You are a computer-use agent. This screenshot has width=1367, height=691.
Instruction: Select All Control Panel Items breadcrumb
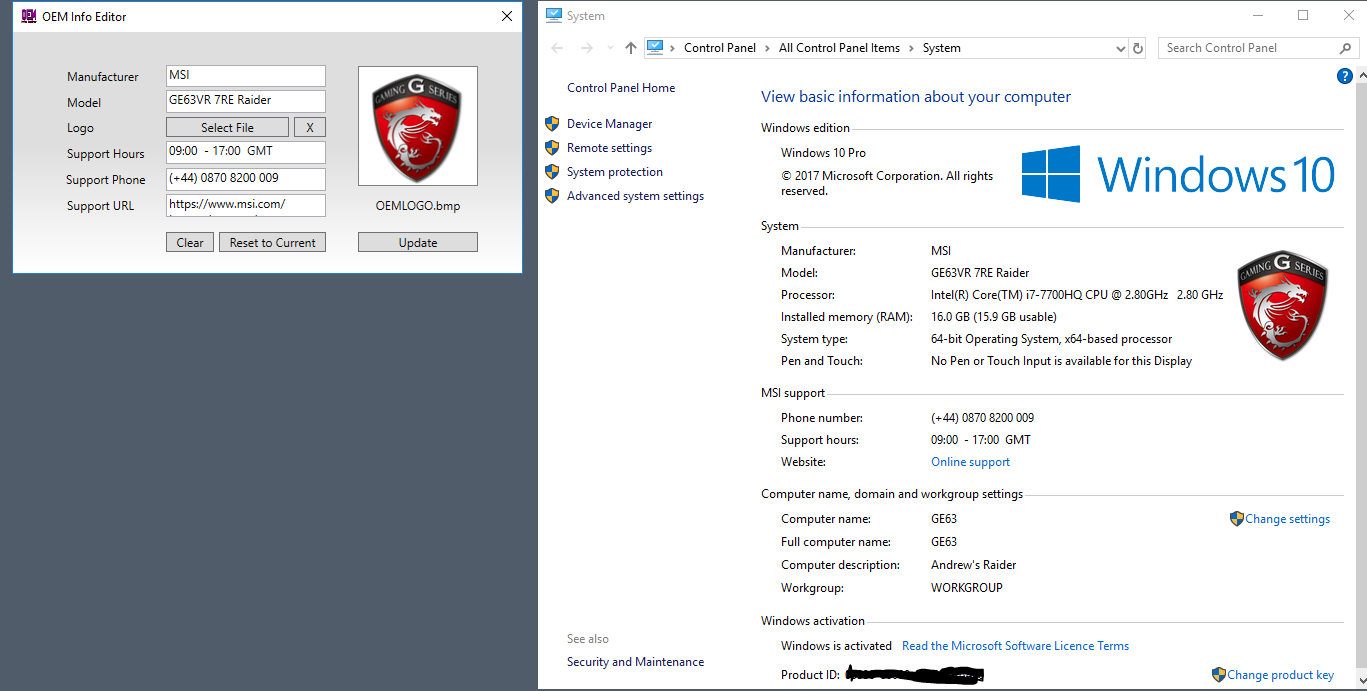(839, 48)
